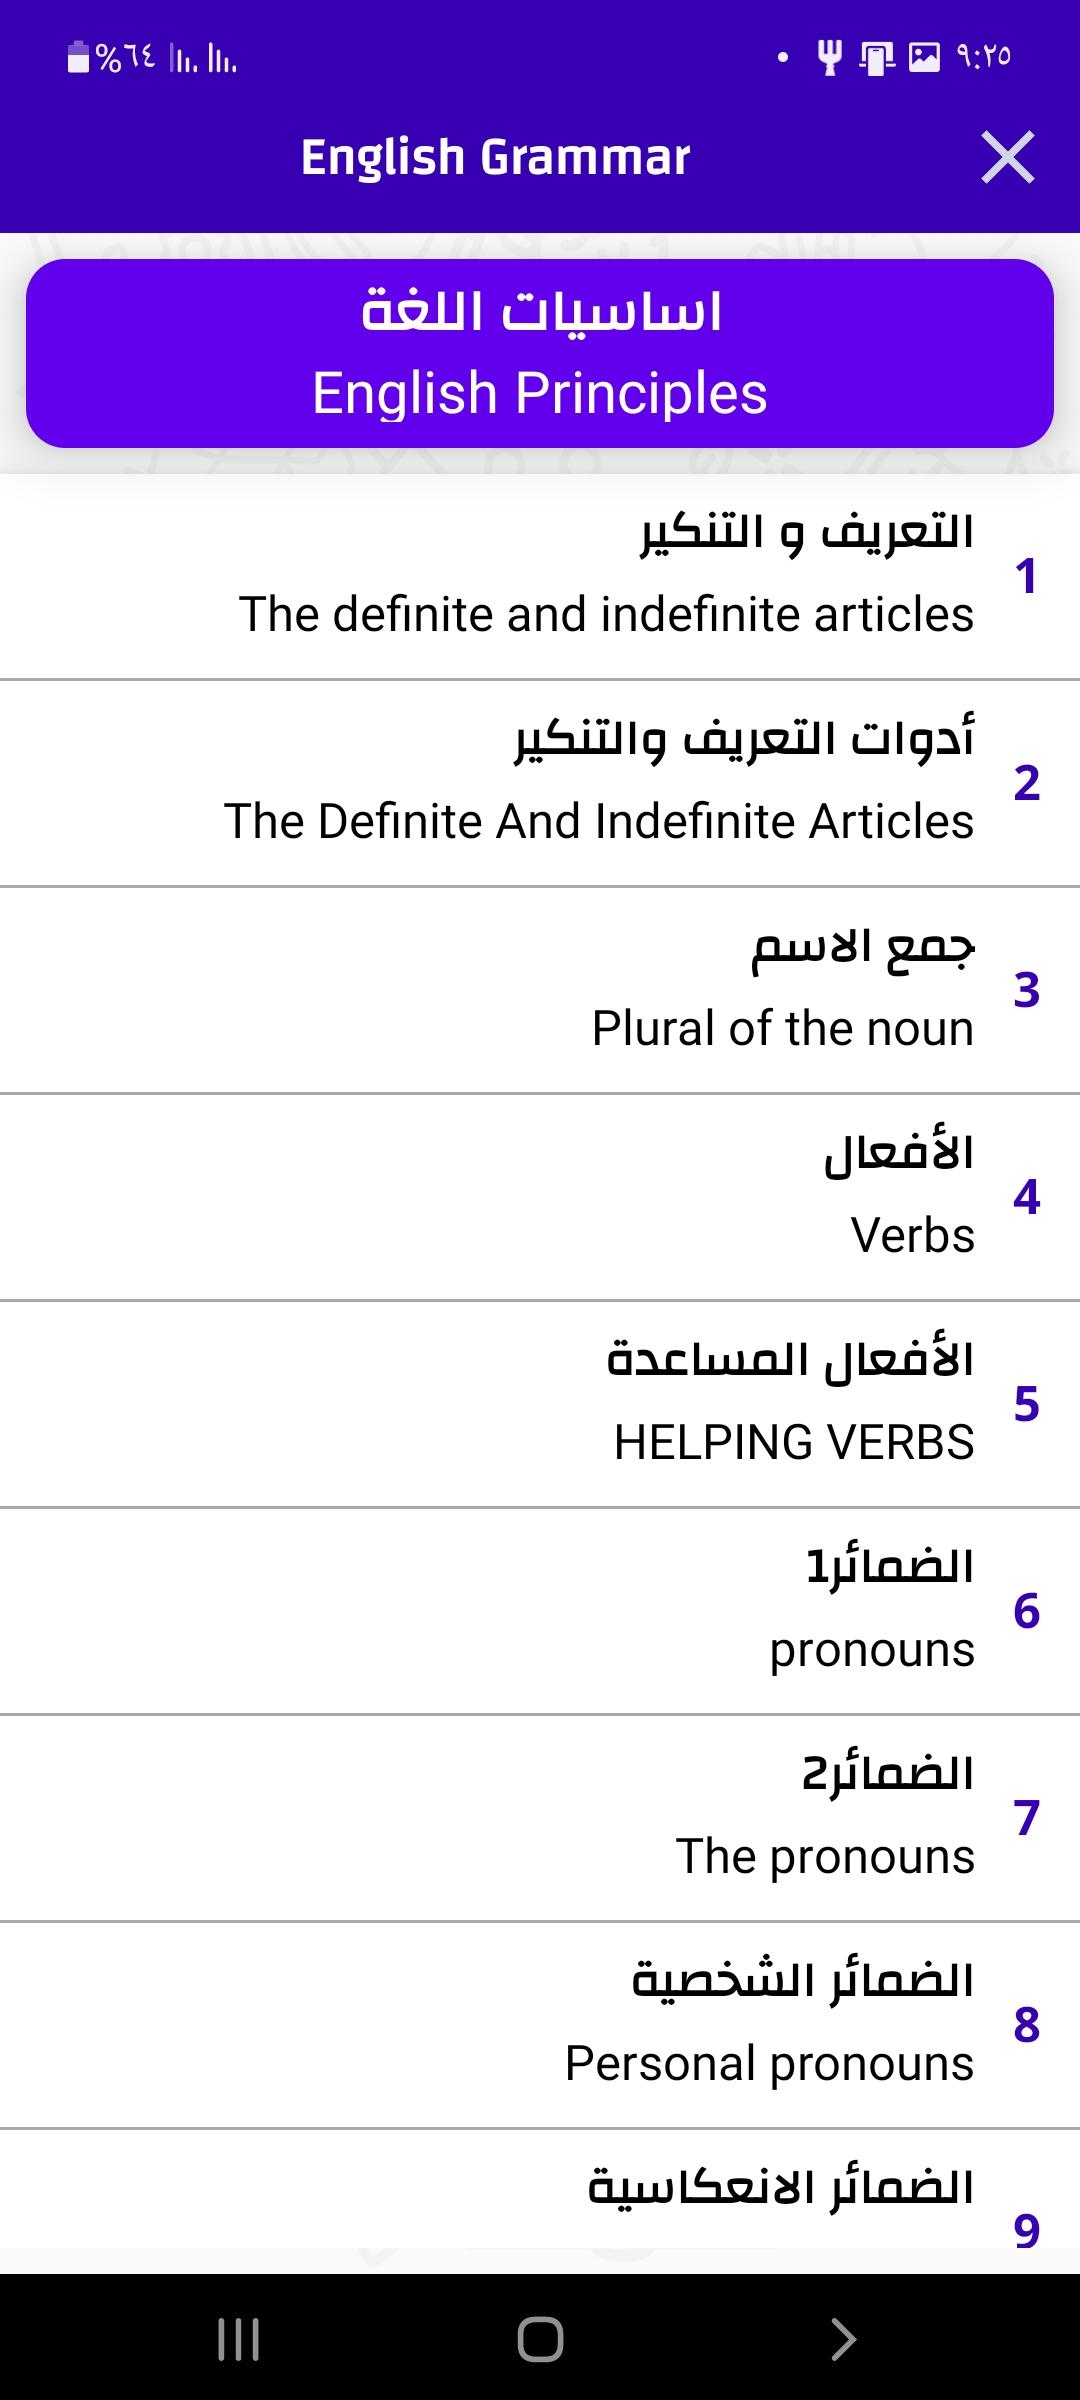Open lesson 6 pronouns

pos(540,1611)
